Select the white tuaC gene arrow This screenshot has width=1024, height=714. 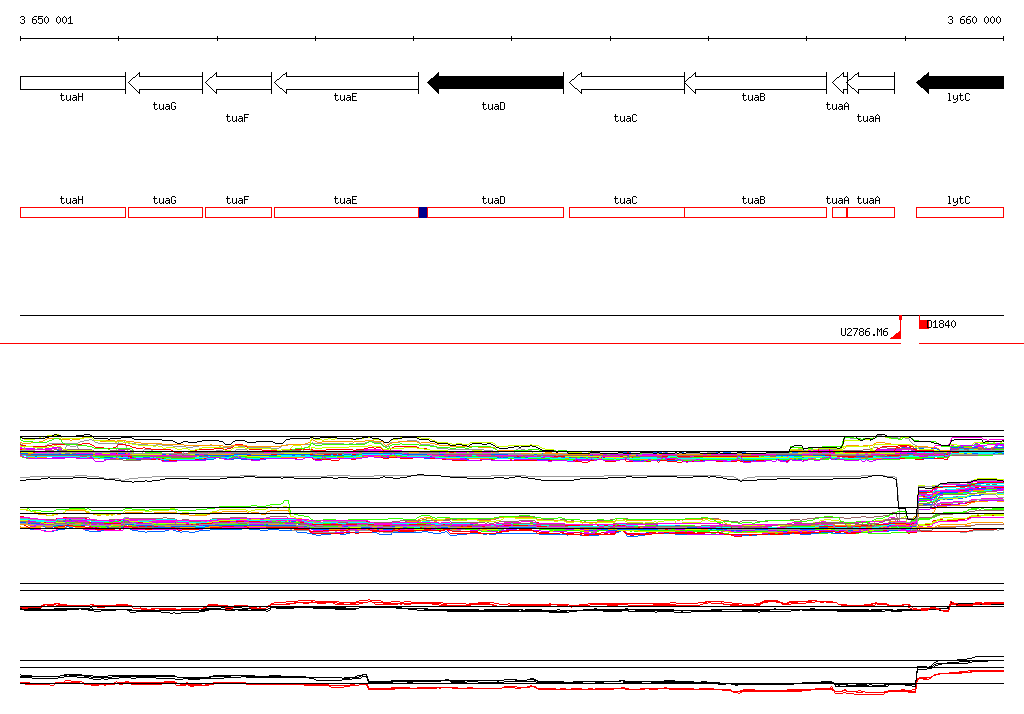[x=626, y=83]
